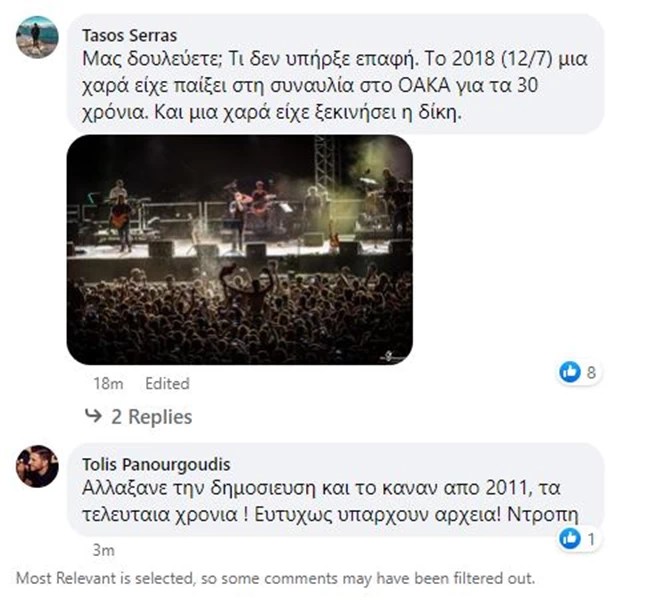
Task: Click the reaction count 1 number
Action: [x=592, y=539]
